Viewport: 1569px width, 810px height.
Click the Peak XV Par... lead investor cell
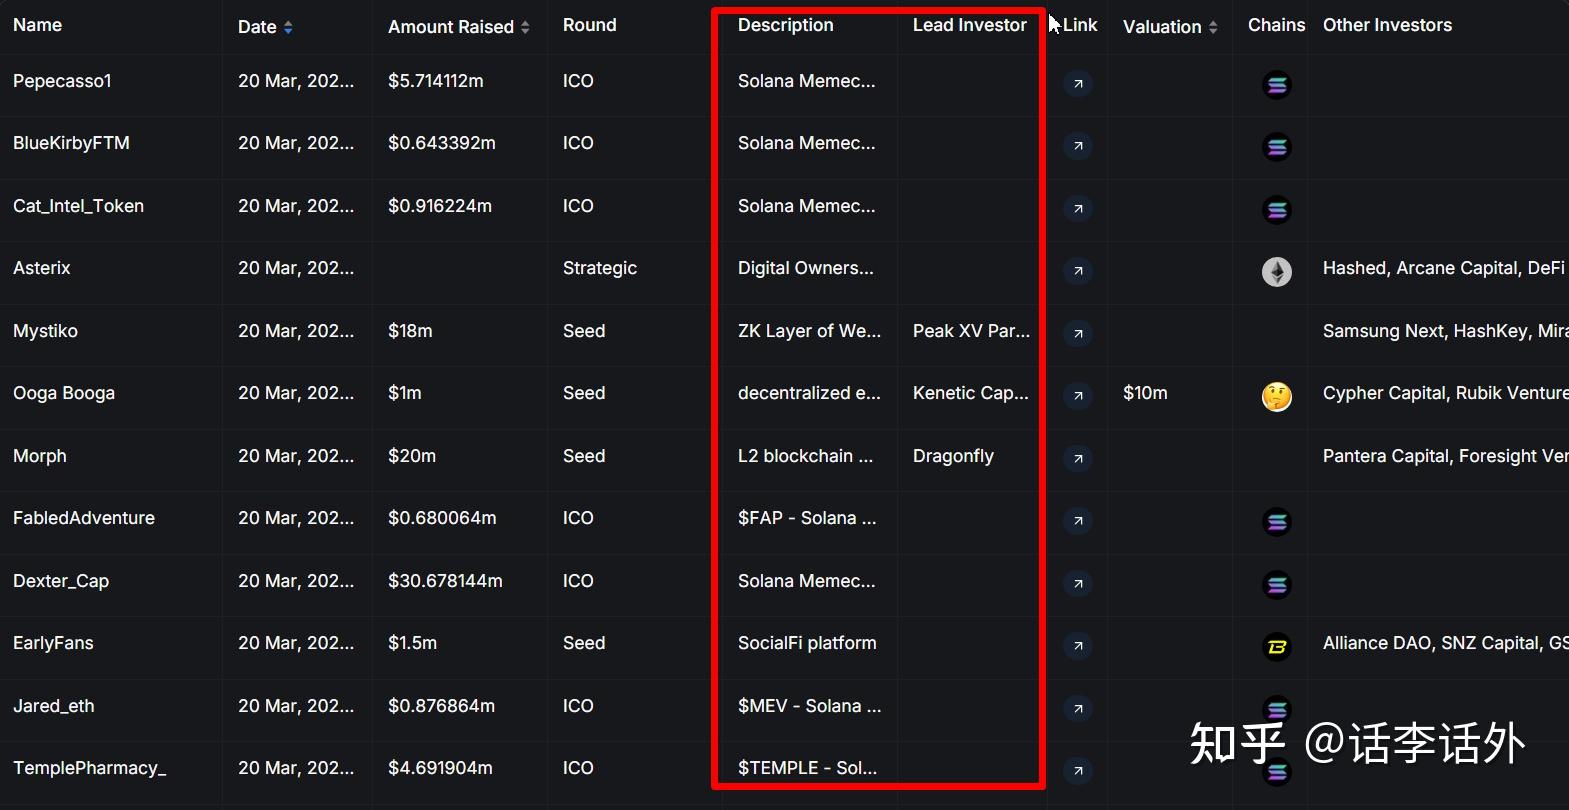pos(971,331)
